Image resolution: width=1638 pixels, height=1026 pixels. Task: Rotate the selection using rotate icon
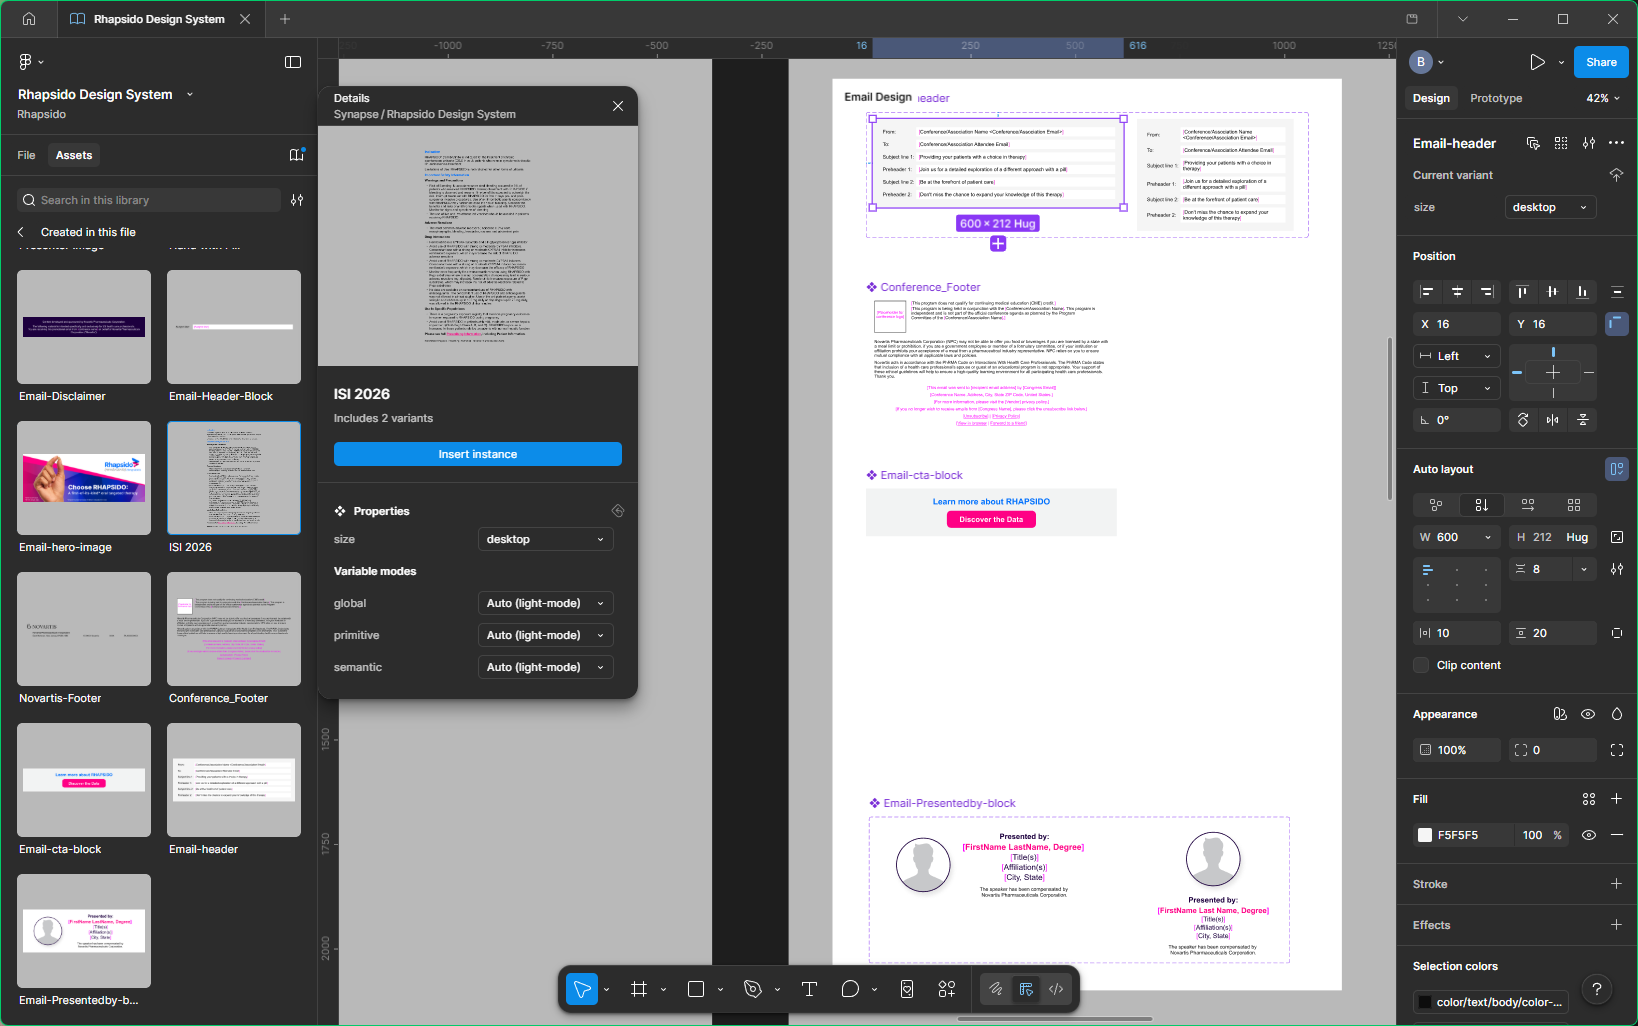(x=1522, y=420)
